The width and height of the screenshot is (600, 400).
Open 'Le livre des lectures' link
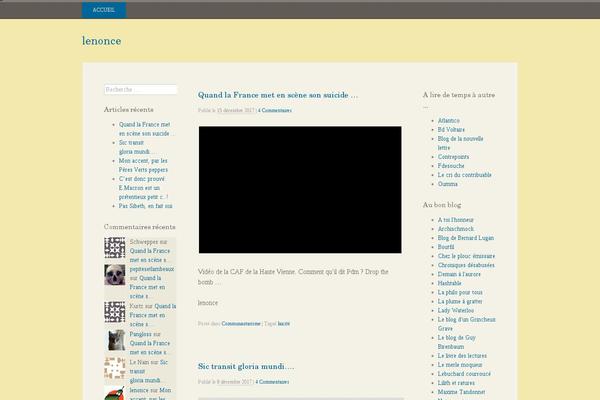[462, 356]
